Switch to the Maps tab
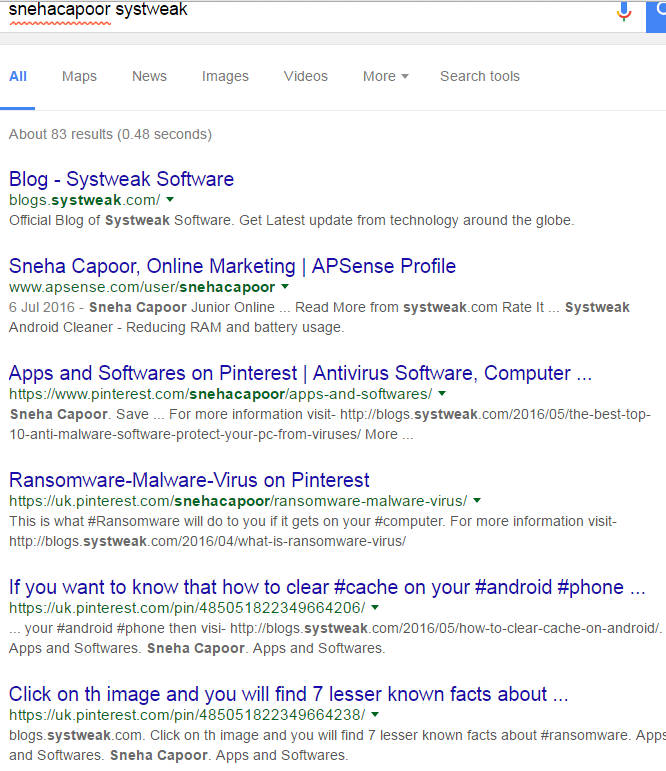 (79, 76)
